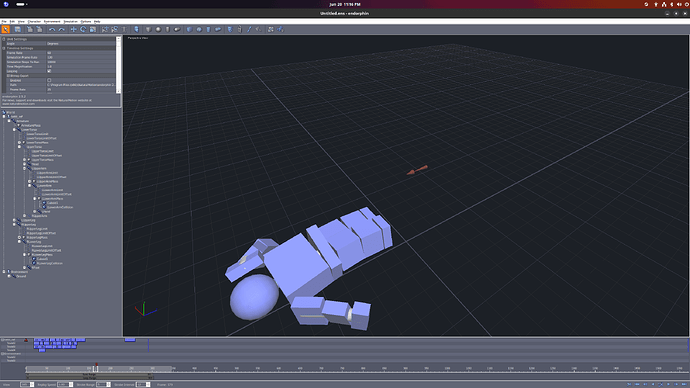Open the clock in the top bar

click(345, 4)
